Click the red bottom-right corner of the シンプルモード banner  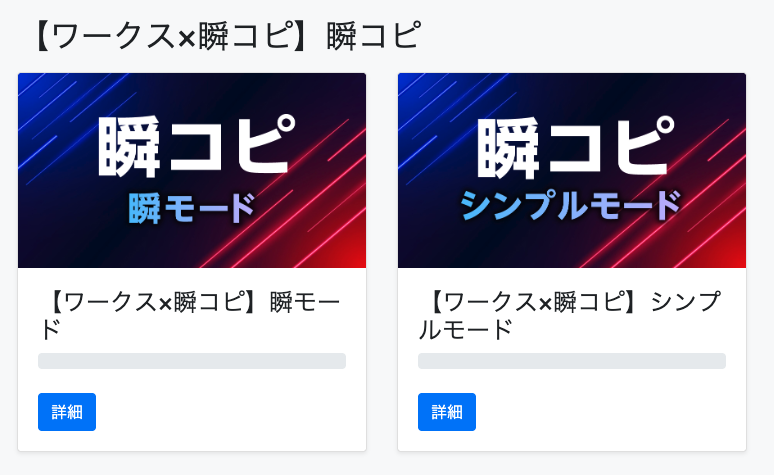pos(730,254)
